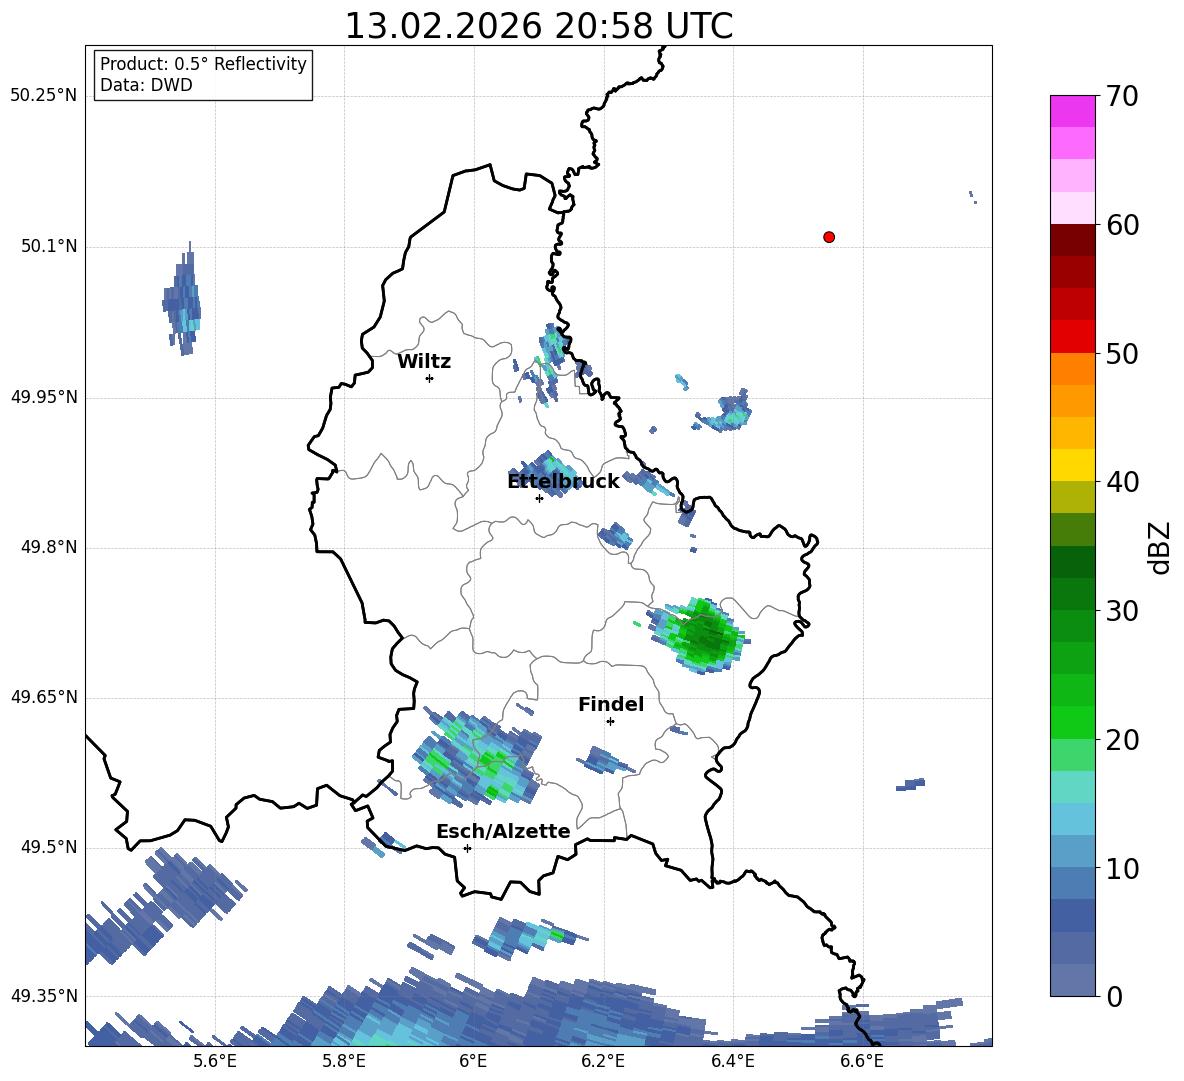Click the red dot marker on the map
Screen dimensions: 1184x1081
829,237
